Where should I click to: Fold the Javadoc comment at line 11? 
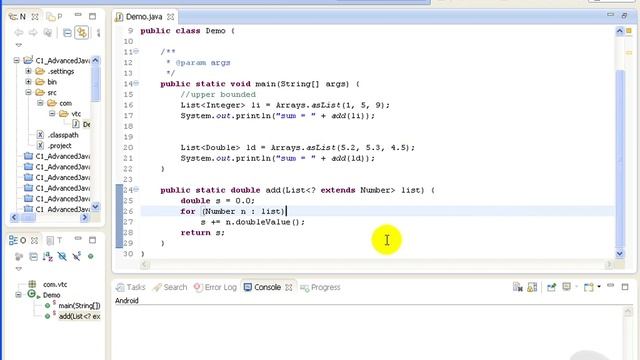[x=136, y=51]
